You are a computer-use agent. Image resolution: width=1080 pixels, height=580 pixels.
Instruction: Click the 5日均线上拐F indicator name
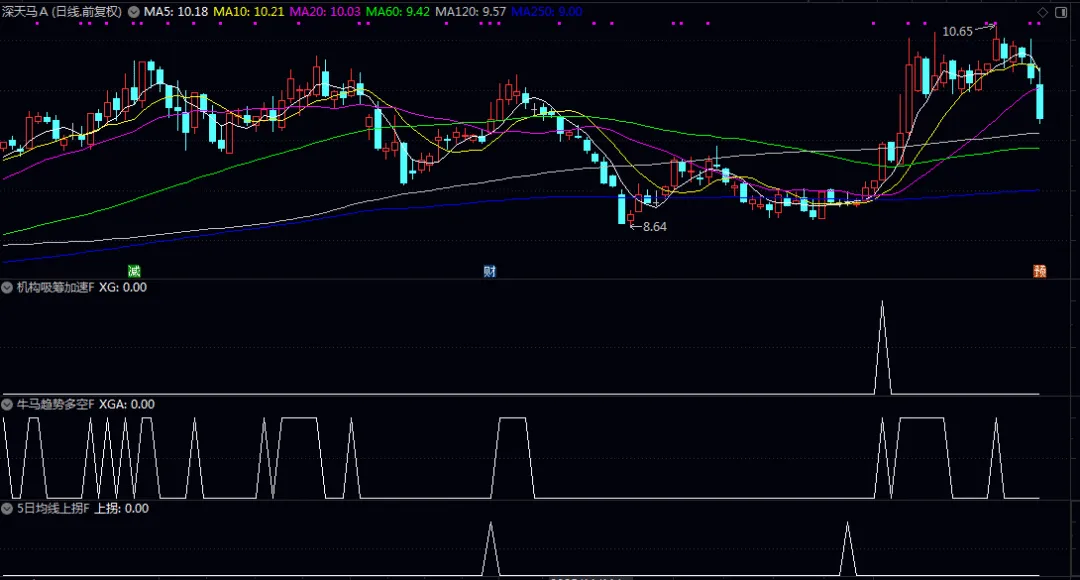pos(53,508)
